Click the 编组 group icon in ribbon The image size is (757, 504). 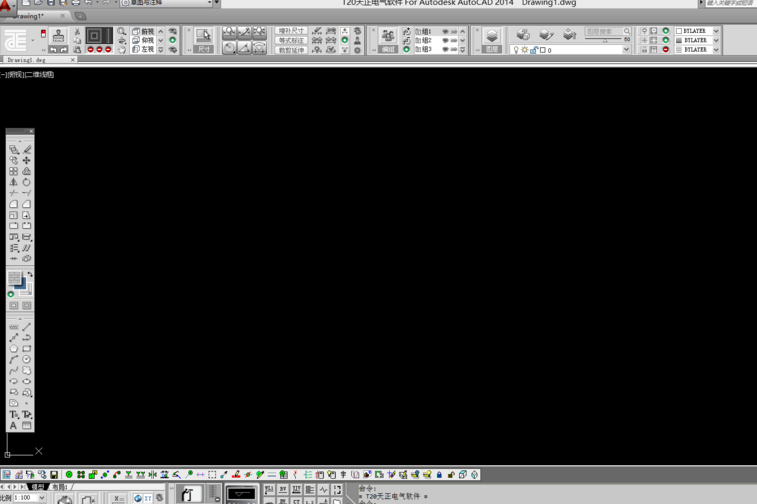point(388,38)
